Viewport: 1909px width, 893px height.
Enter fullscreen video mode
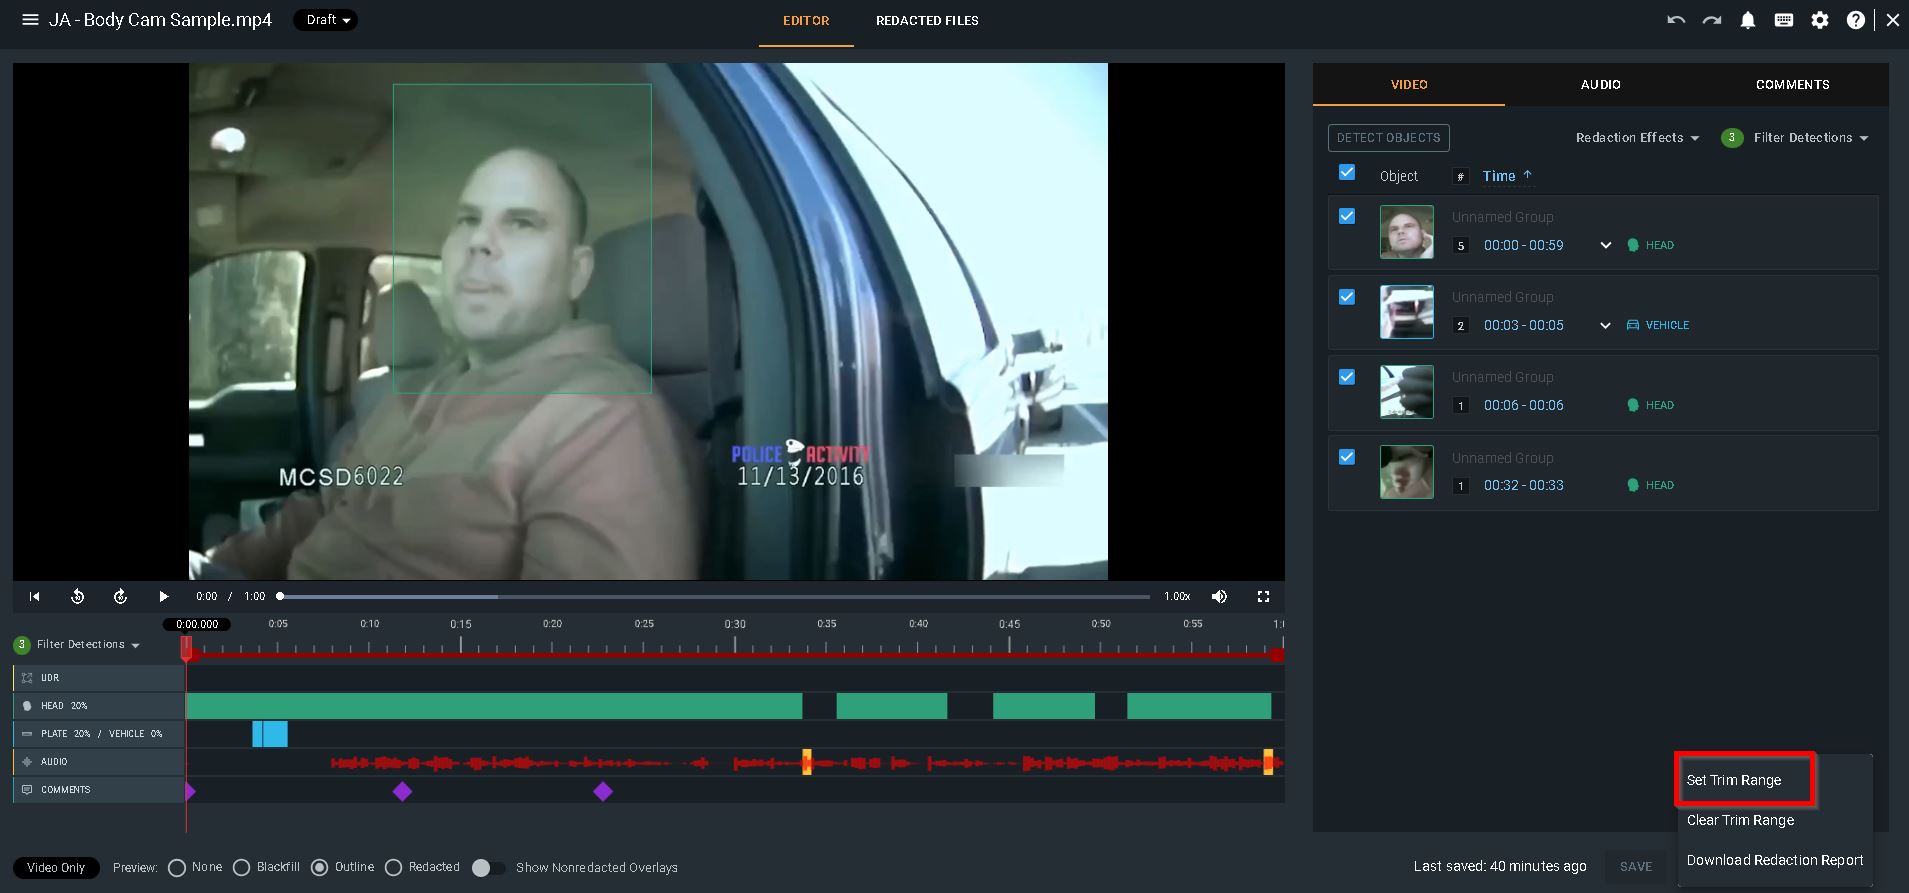pyautogui.click(x=1263, y=596)
